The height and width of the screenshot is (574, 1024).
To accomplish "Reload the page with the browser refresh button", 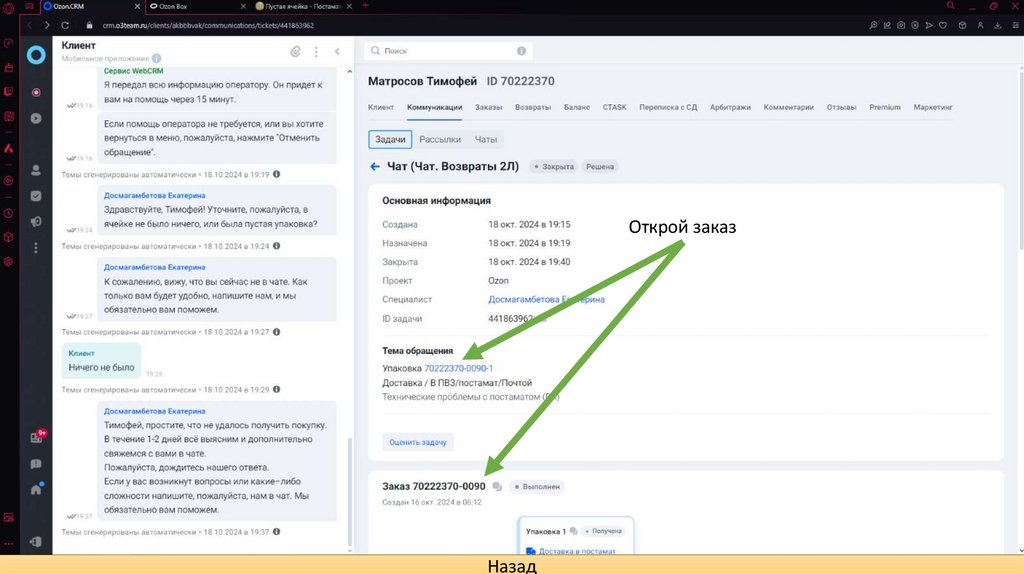I will point(65,25).
